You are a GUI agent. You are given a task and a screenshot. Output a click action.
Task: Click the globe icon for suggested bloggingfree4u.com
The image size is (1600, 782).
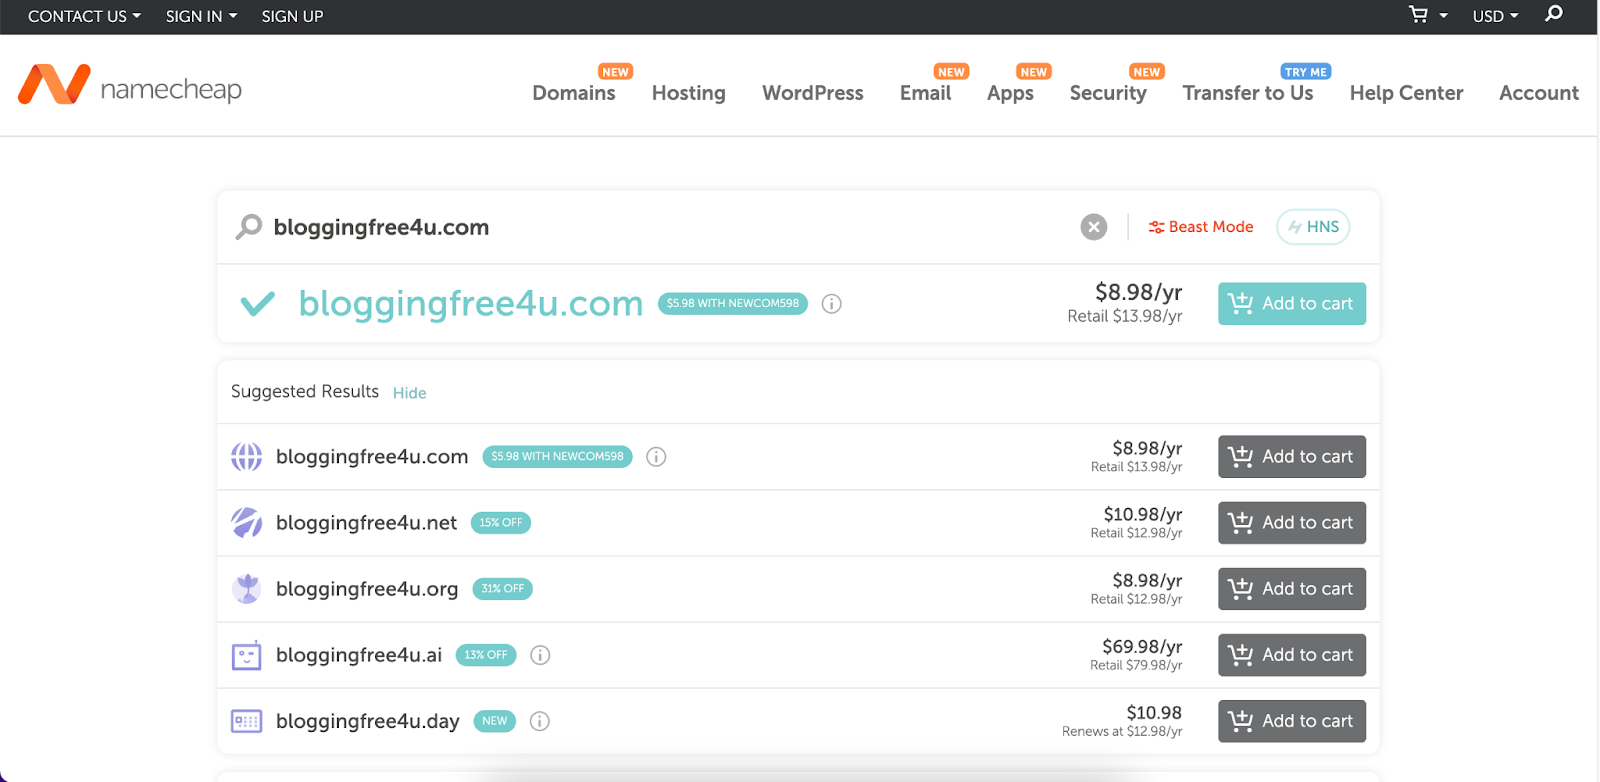pyautogui.click(x=247, y=457)
